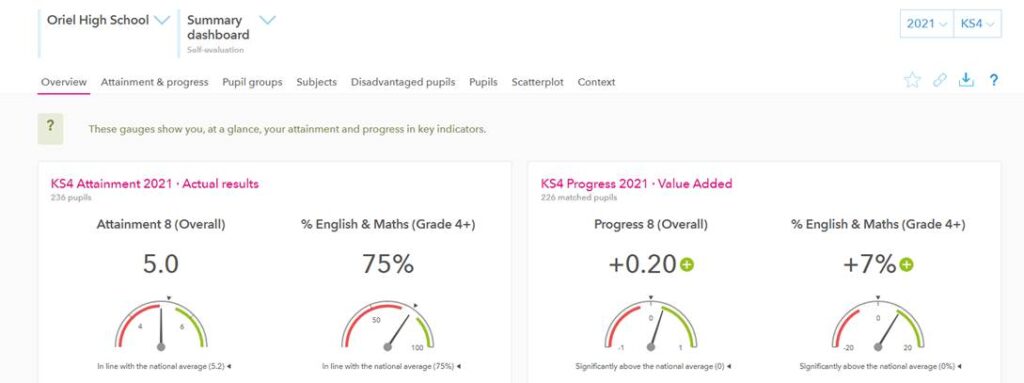Viewport: 1024px width, 383px height.
Task: Expand the Oriel High School selector
Action: coord(161,20)
